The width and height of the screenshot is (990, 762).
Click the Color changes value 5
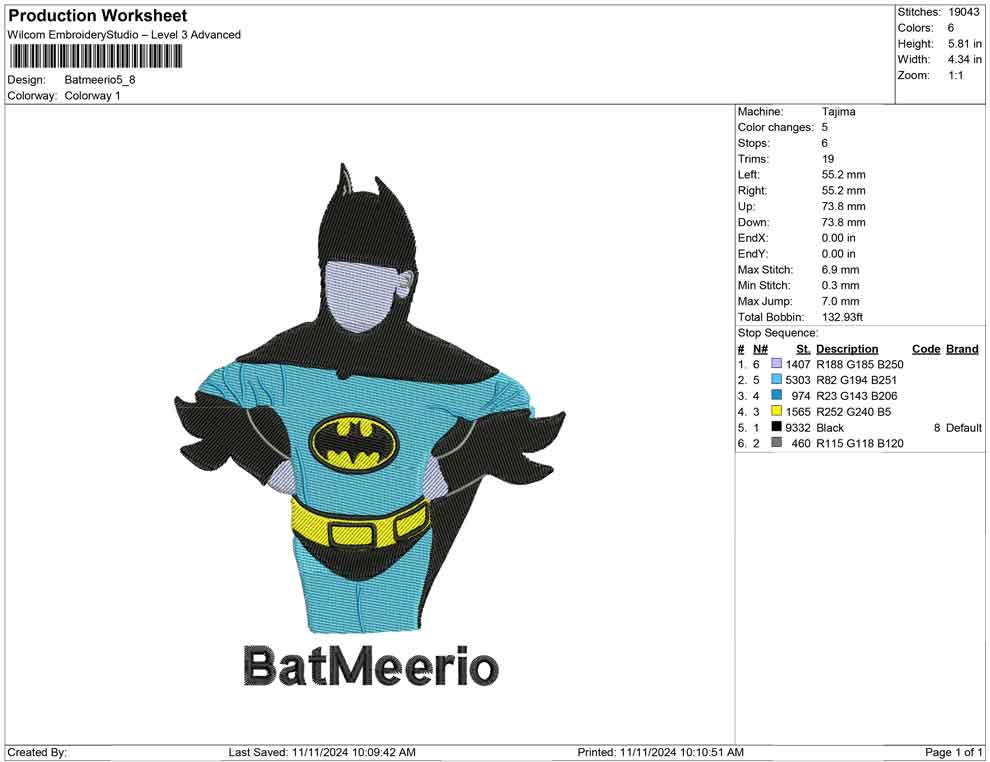pos(825,127)
